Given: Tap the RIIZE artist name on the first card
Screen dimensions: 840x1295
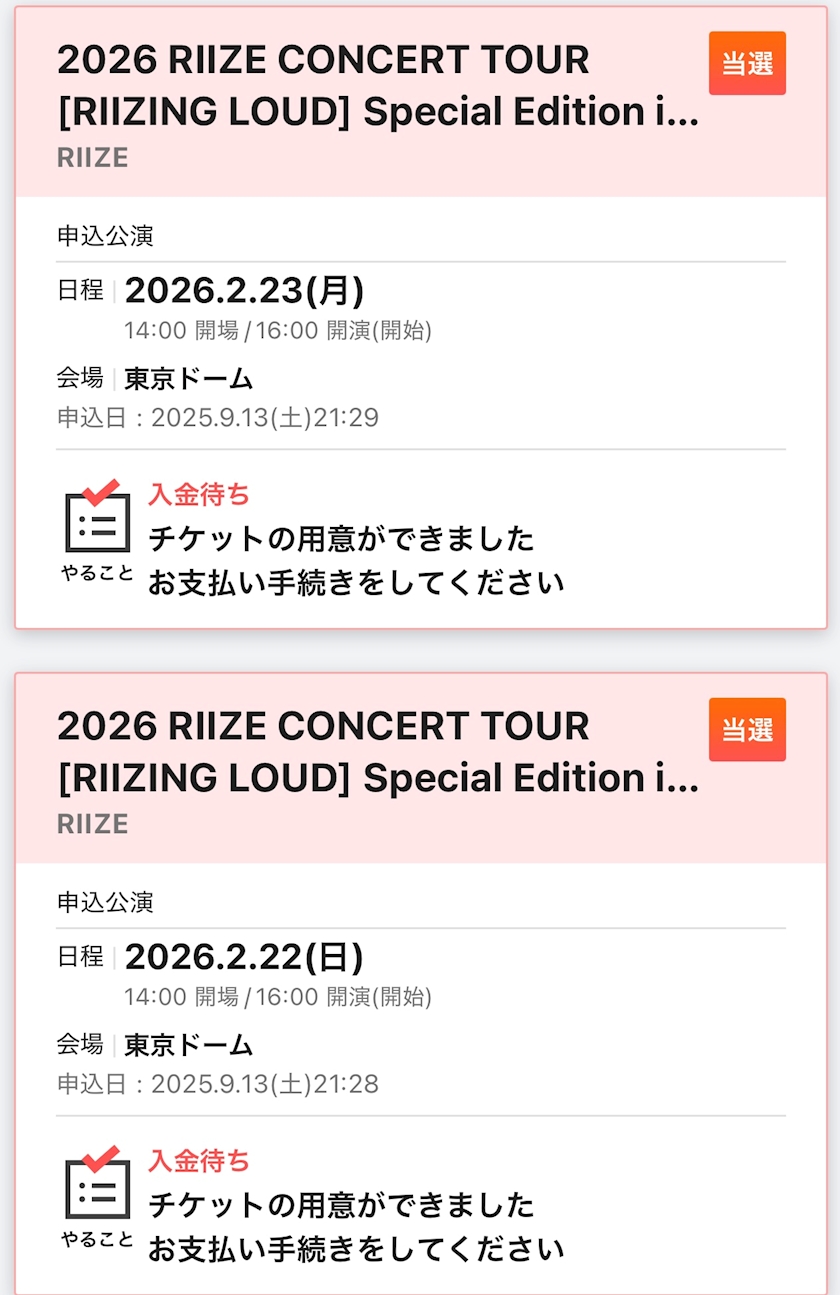Looking at the screenshot, I should click(93, 158).
